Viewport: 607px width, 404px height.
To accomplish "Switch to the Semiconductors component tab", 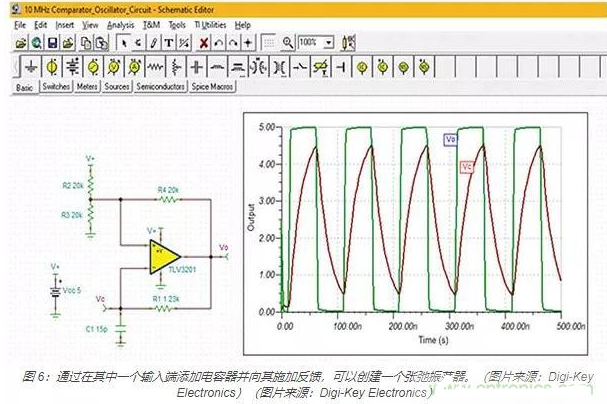I will (160, 86).
